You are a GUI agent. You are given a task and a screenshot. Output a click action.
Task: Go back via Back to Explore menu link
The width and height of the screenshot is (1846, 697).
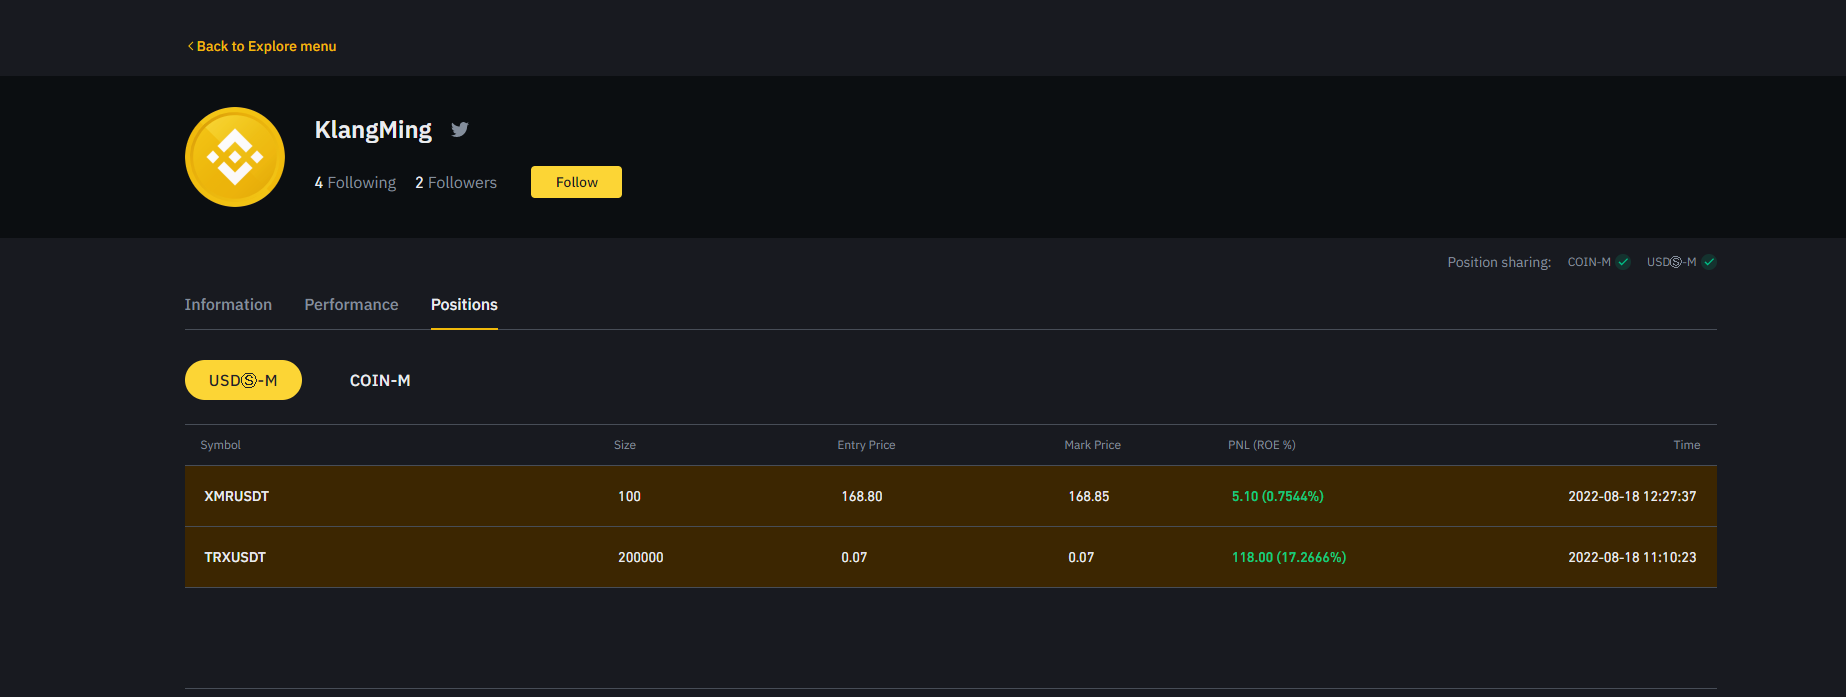click(262, 46)
